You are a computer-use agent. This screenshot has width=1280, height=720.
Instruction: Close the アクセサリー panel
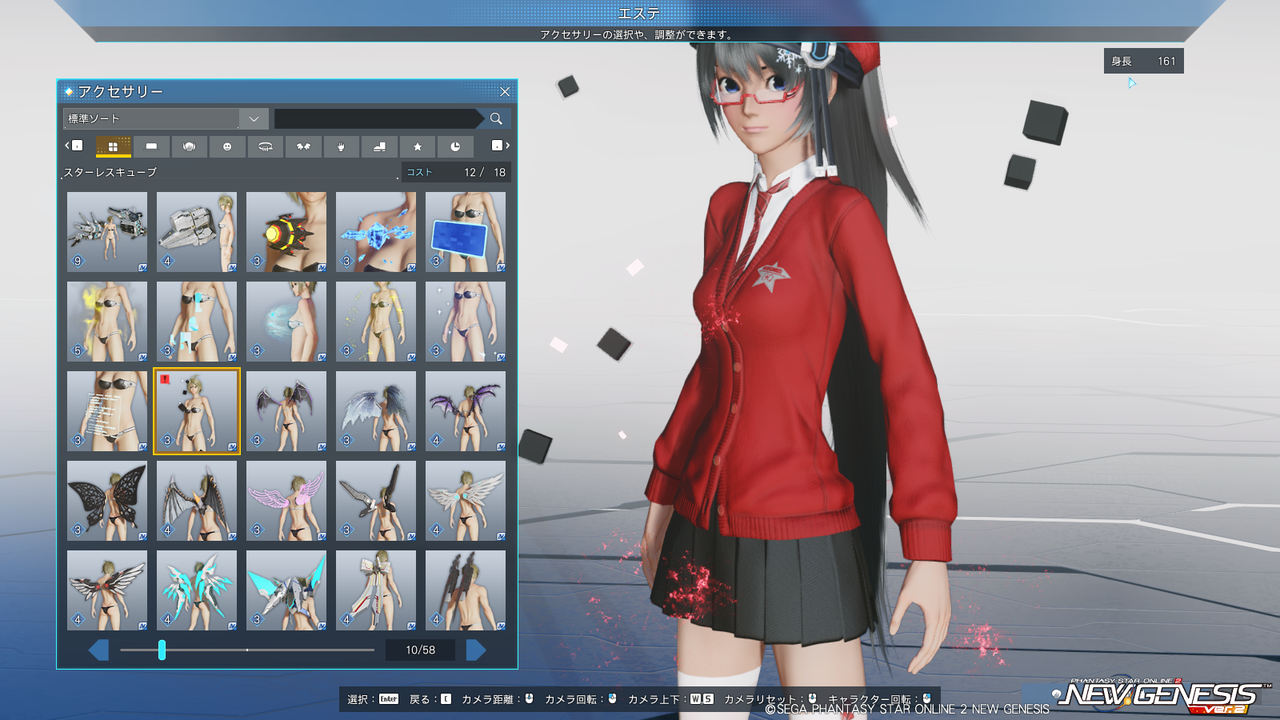pyautogui.click(x=505, y=91)
